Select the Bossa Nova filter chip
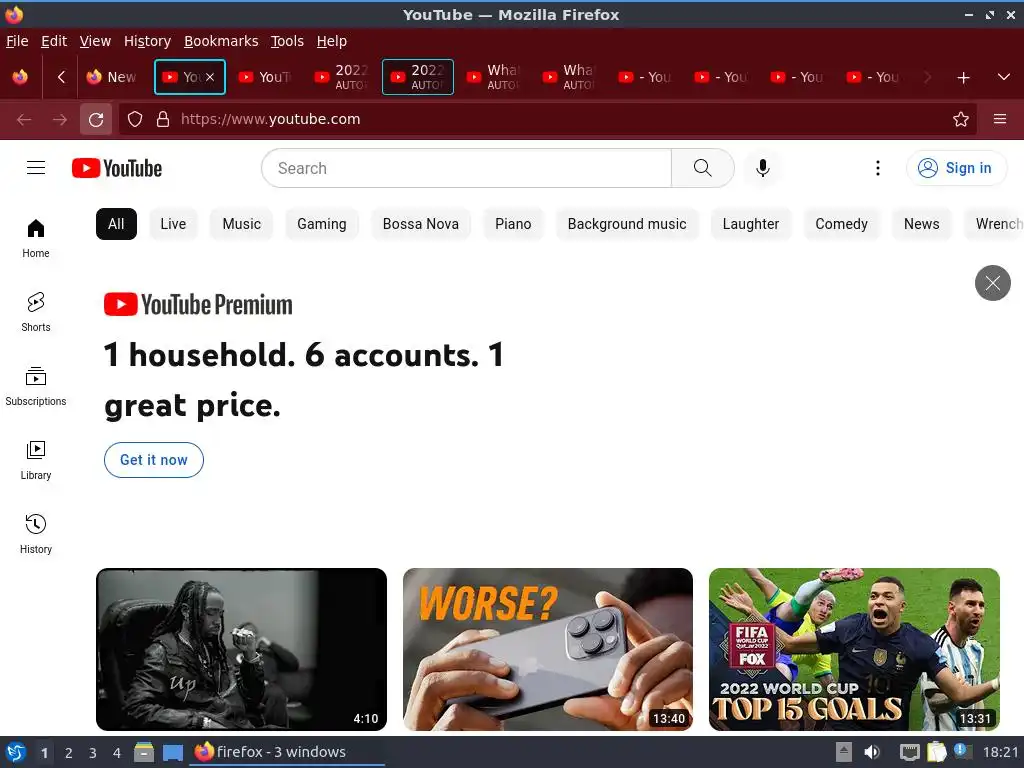The width and height of the screenshot is (1024, 768). pos(421,224)
